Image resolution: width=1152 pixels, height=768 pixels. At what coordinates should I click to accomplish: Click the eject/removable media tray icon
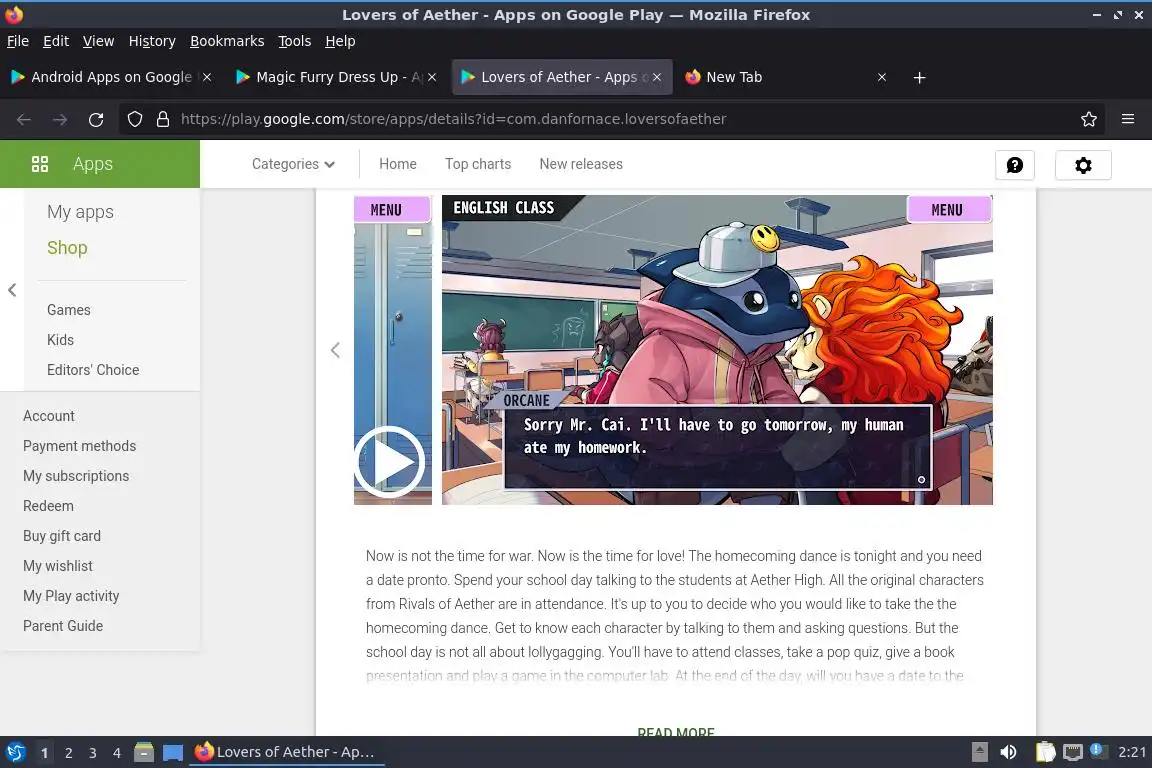pyautogui.click(x=979, y=752)
